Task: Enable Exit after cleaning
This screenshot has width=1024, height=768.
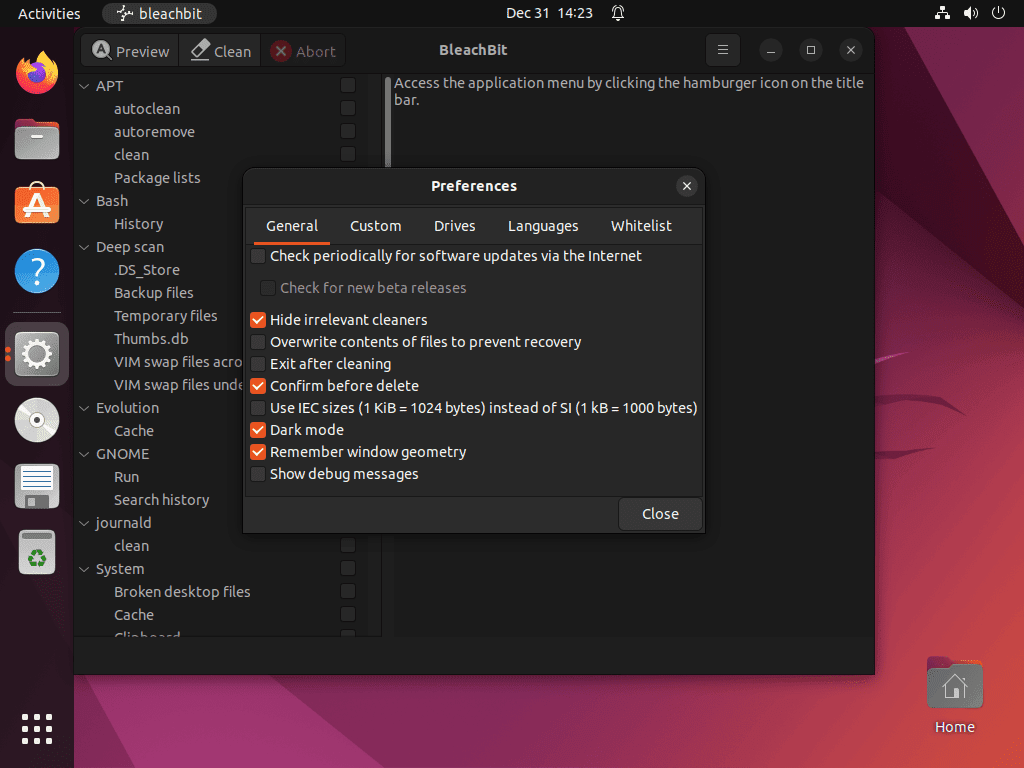Action: (258, 364)
